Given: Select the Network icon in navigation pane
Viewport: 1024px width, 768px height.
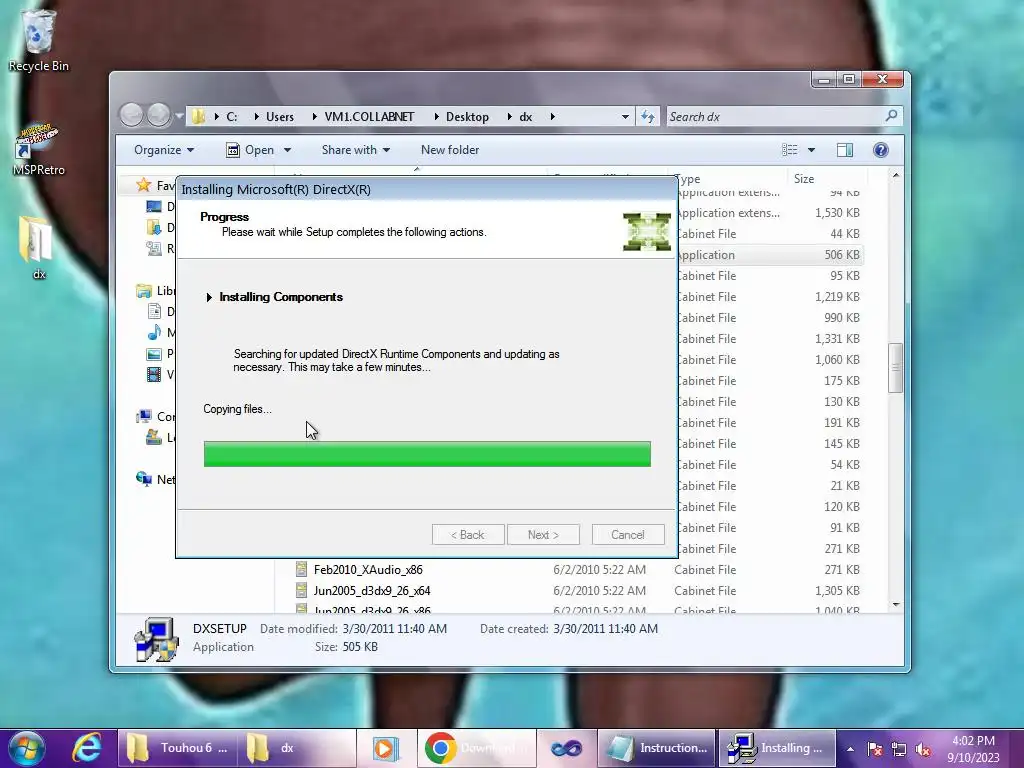Looking at the screenshot, I should pyautogui.click(x=144, y=479).
